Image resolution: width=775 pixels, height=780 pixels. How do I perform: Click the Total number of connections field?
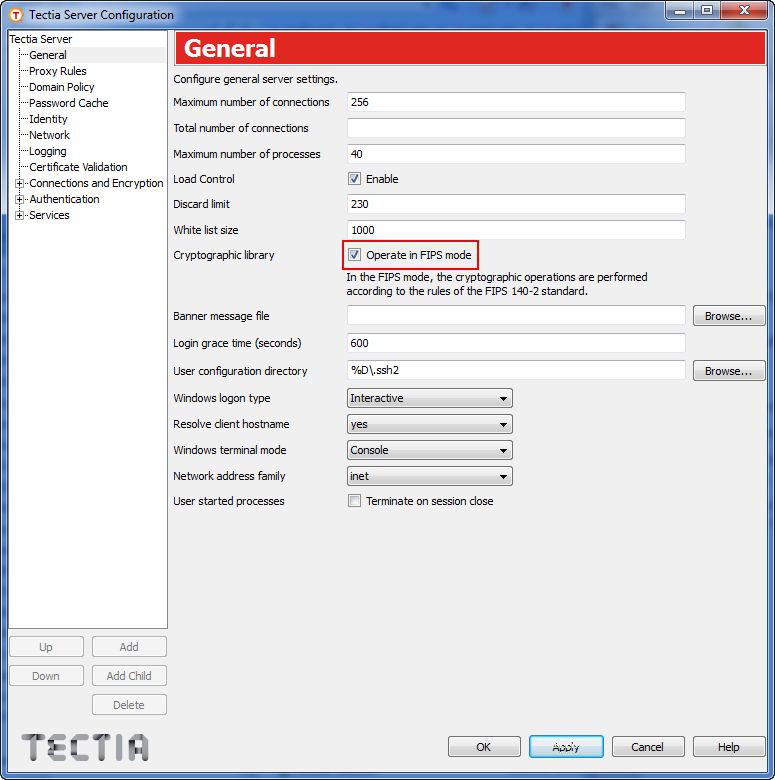[x=516, y=128]
